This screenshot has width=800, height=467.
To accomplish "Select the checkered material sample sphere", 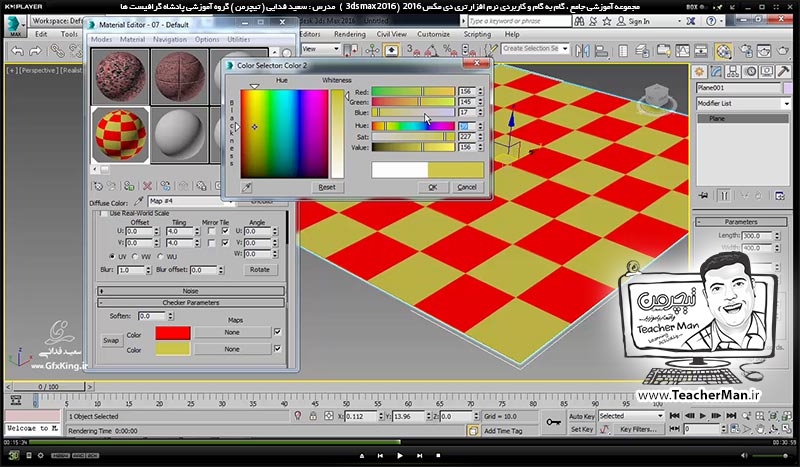I will 120,135.
